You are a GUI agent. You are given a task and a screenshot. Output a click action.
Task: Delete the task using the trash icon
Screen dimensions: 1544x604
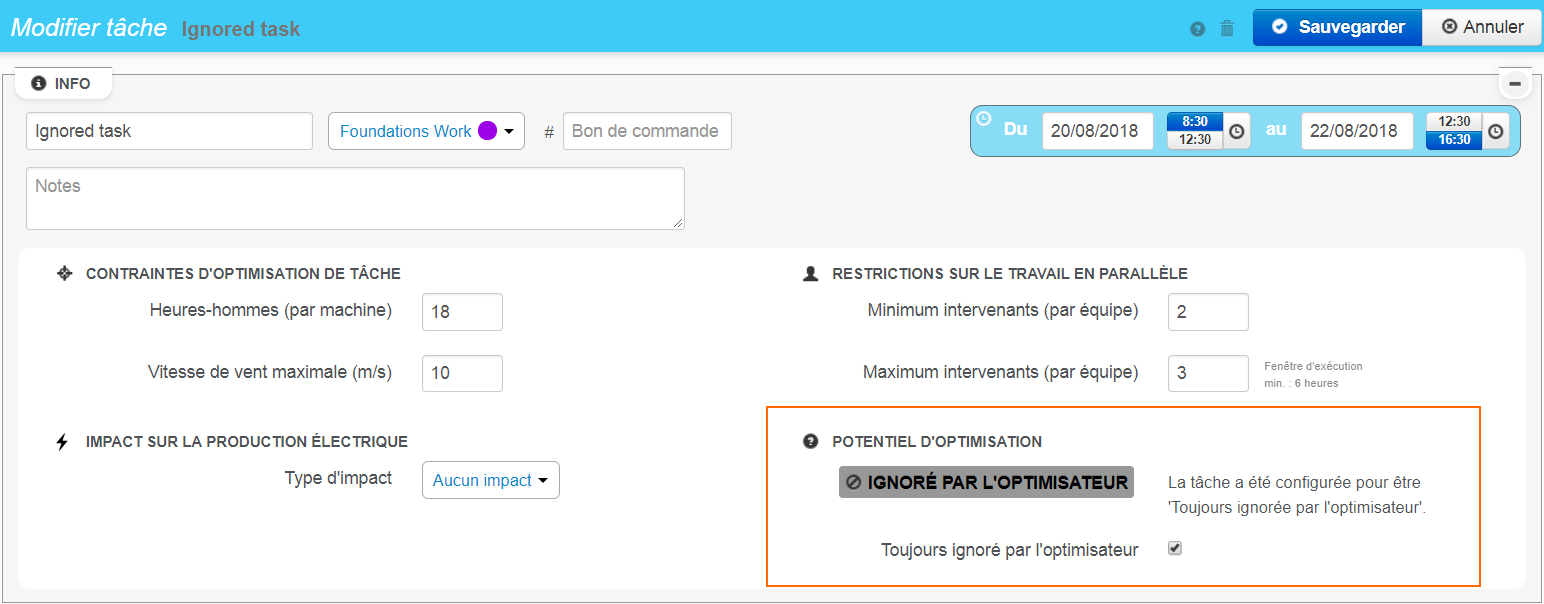1227,28
